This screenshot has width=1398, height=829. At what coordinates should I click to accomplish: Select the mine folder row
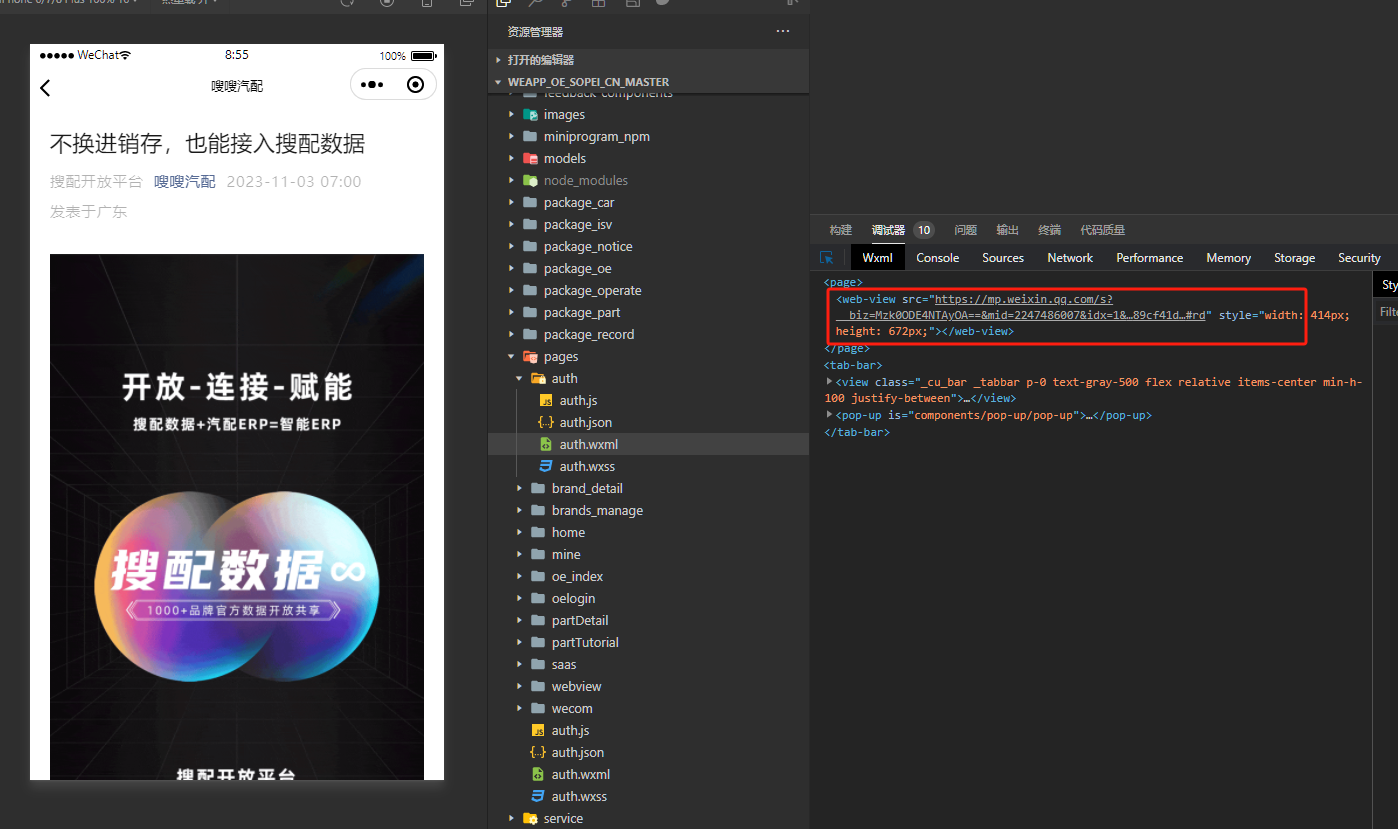(x=648, y=555)
